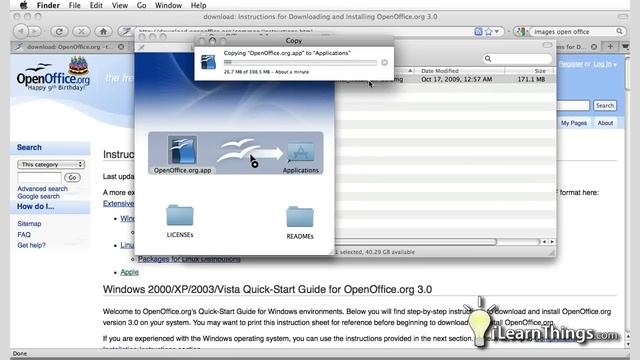Screen dimensions: 640x360
Task: Click the browser forward arrow button
Action: click(x=35, y=31)
